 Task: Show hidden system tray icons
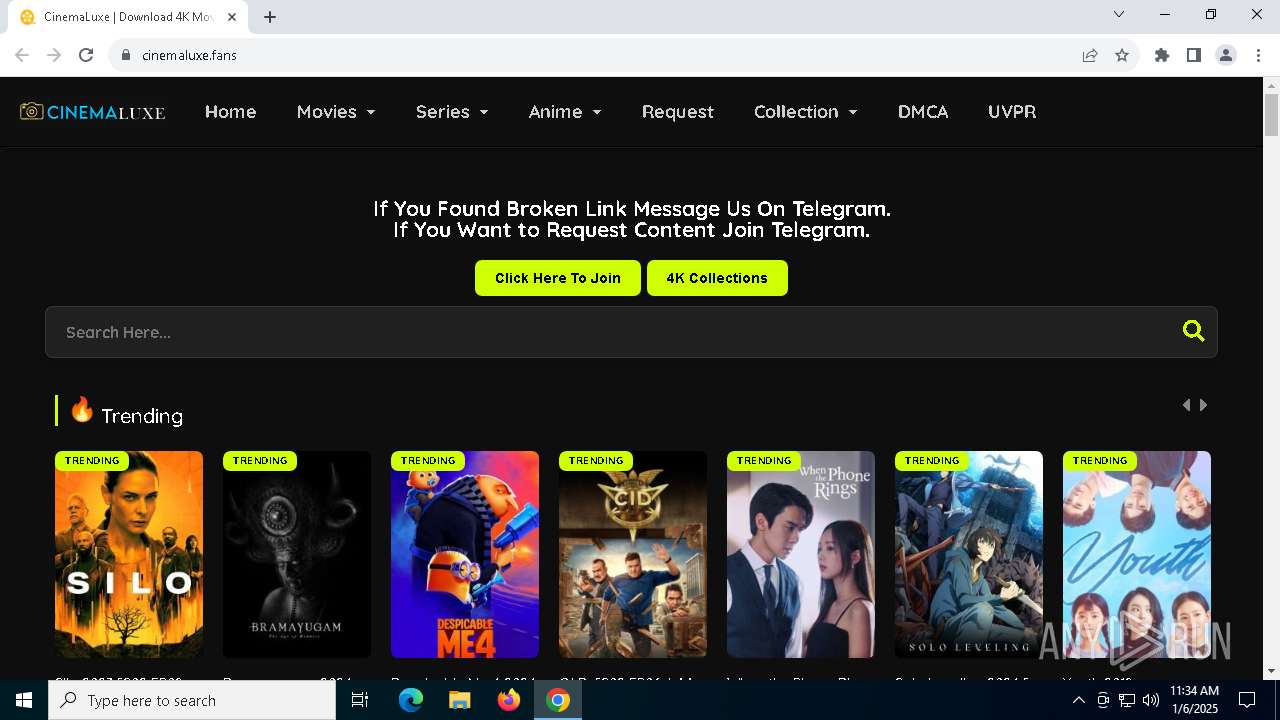(x=1078, y=700)
